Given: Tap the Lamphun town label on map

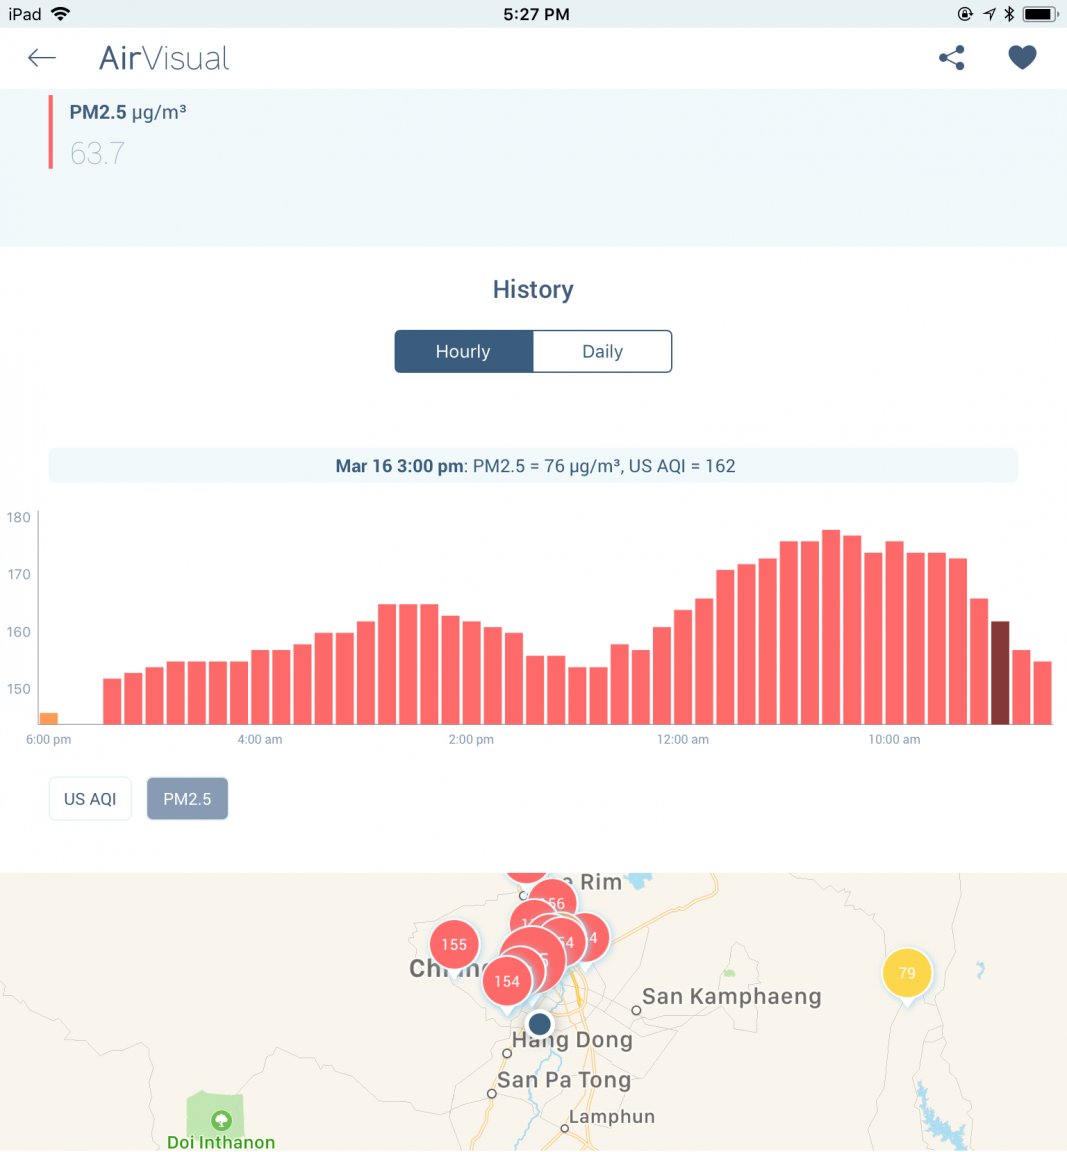Looking at the screenshot, I should [611, 1117].
